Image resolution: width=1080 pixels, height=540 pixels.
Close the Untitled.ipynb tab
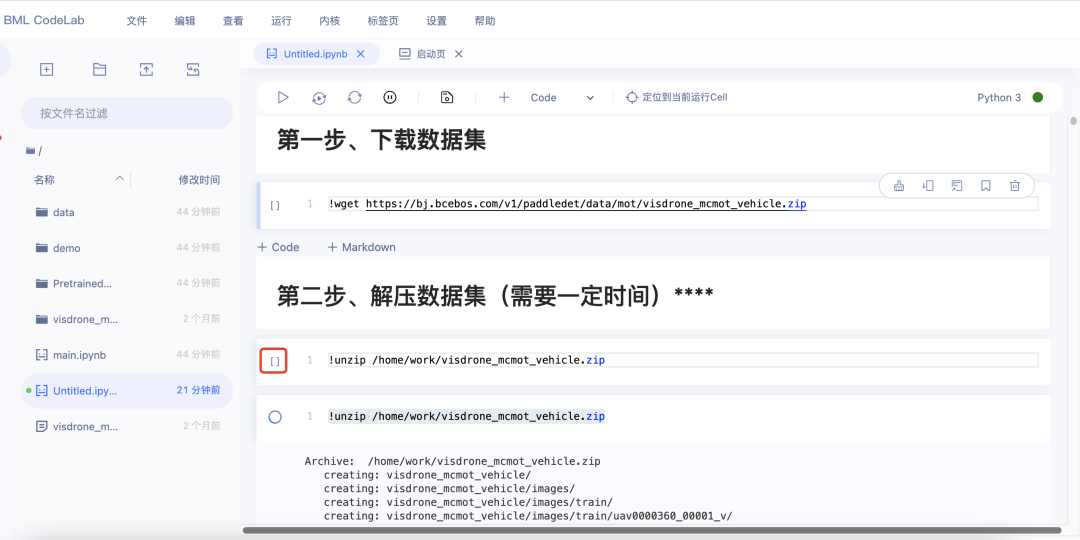coord(360,54)
